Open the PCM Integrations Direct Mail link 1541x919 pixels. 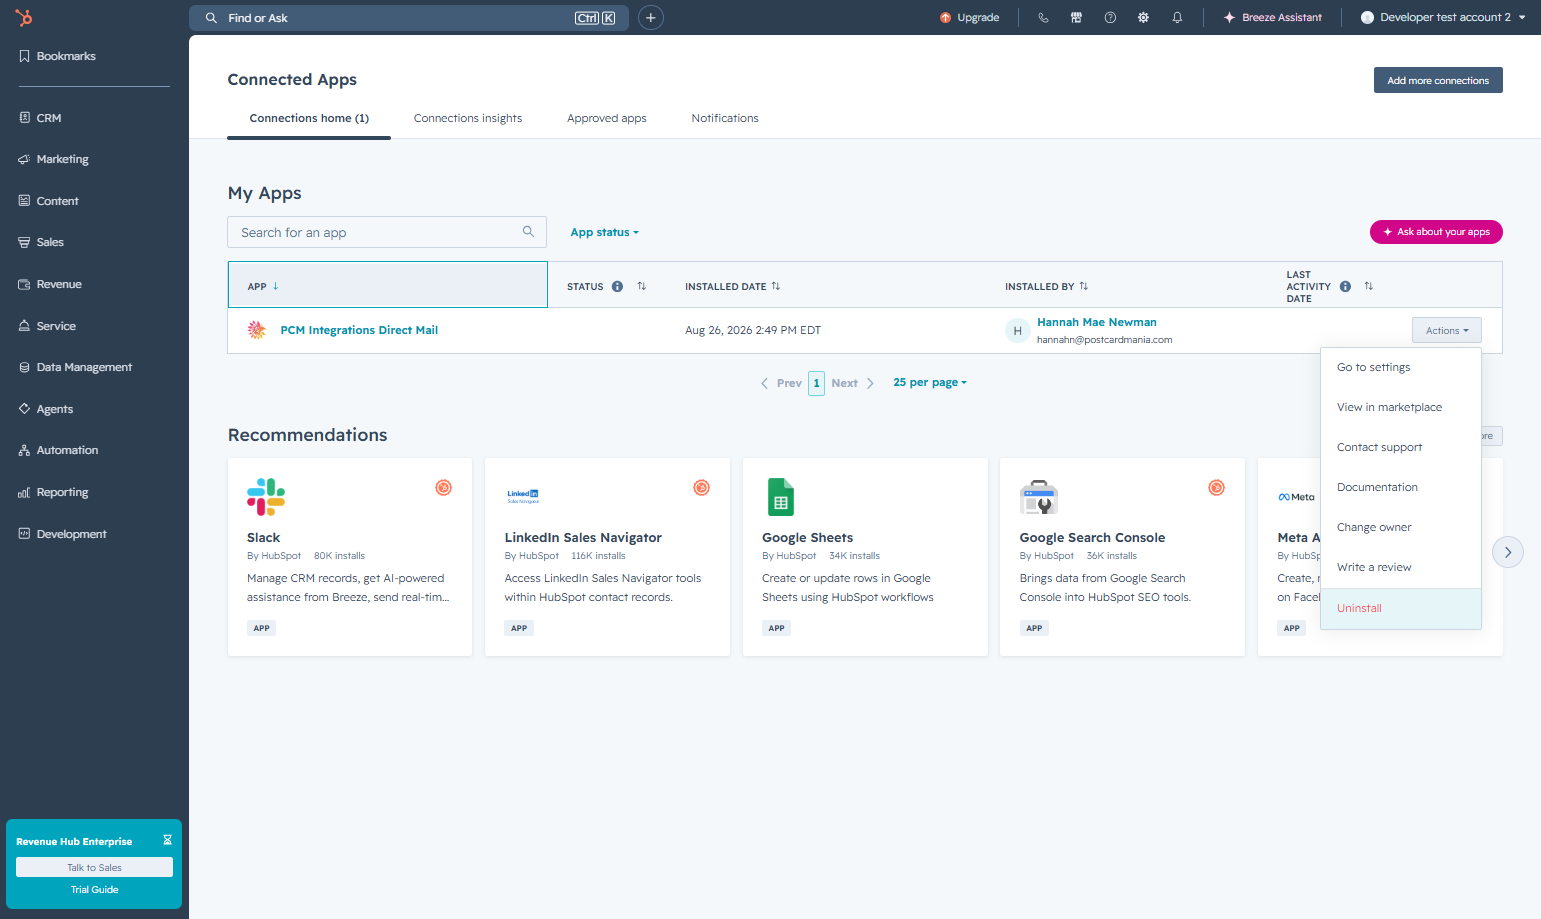click(x=359, y=330)
